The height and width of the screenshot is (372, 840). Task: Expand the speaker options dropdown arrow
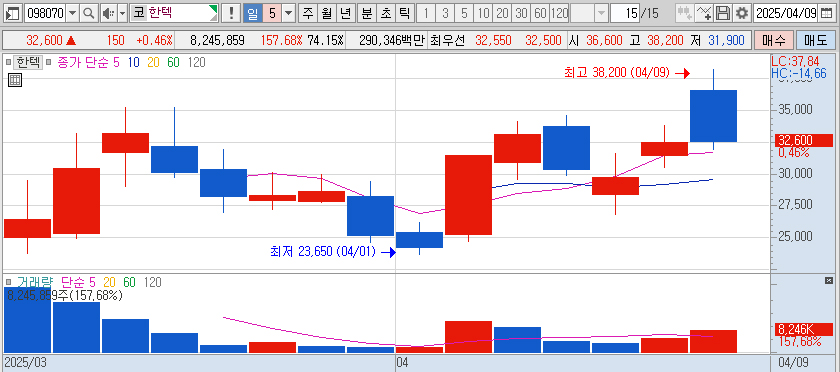[122, 13]
